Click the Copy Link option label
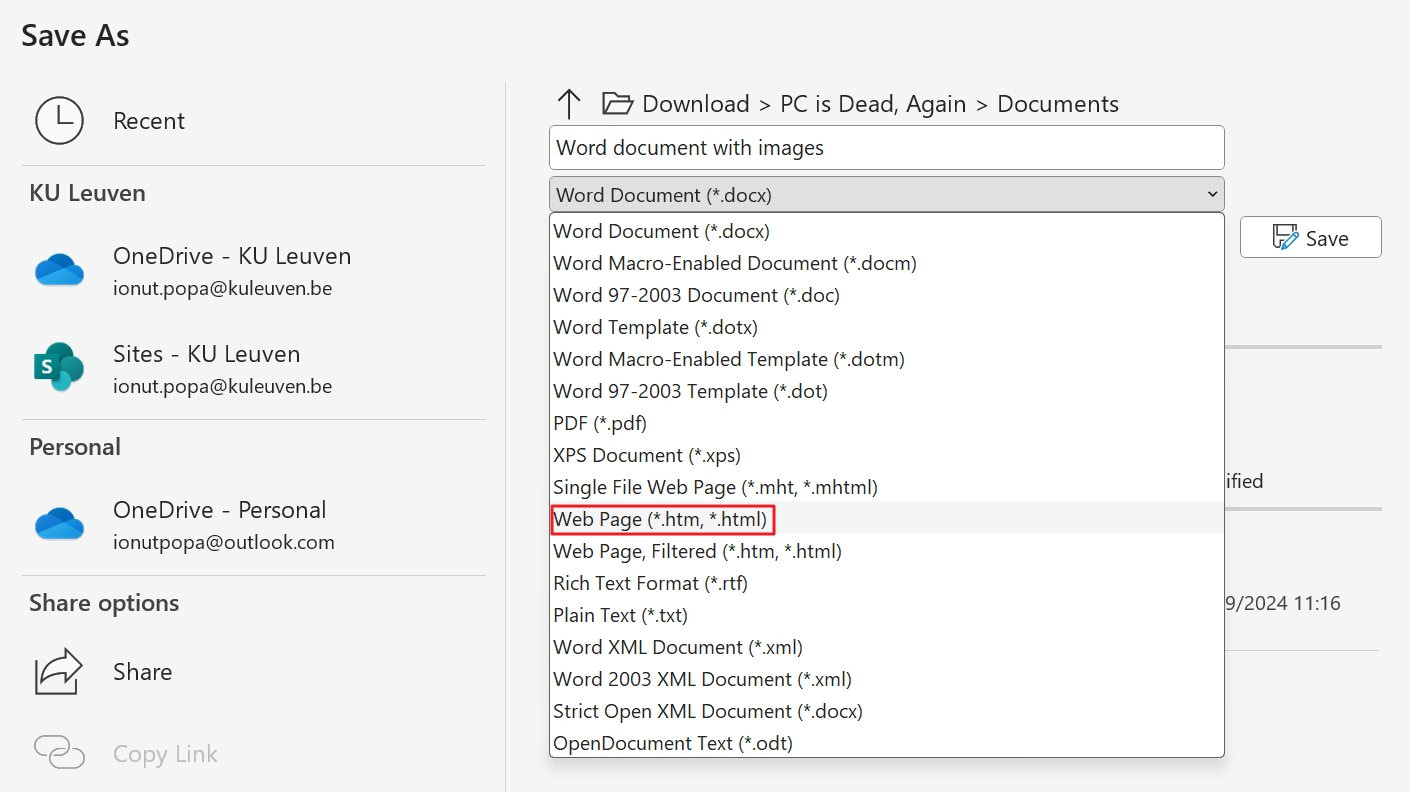 point(165,754)
